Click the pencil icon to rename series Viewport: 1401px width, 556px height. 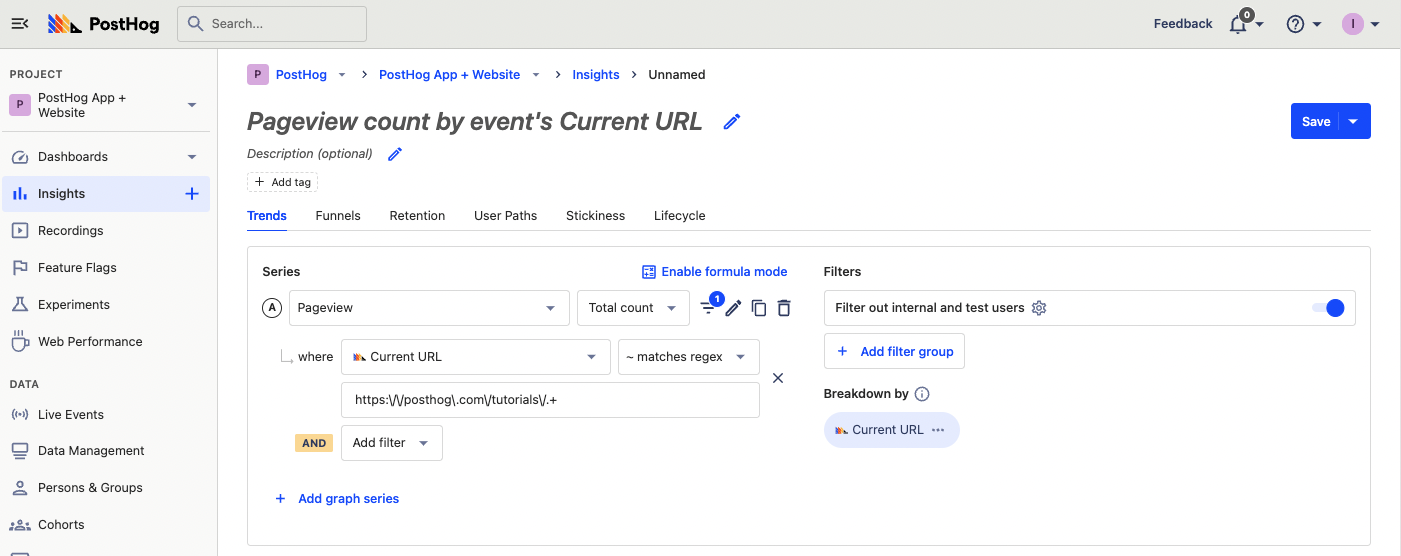733,308
